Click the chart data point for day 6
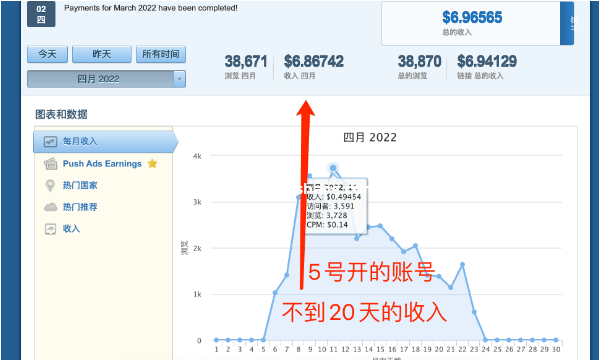This screenshot has height=360, width=599. 275,292
